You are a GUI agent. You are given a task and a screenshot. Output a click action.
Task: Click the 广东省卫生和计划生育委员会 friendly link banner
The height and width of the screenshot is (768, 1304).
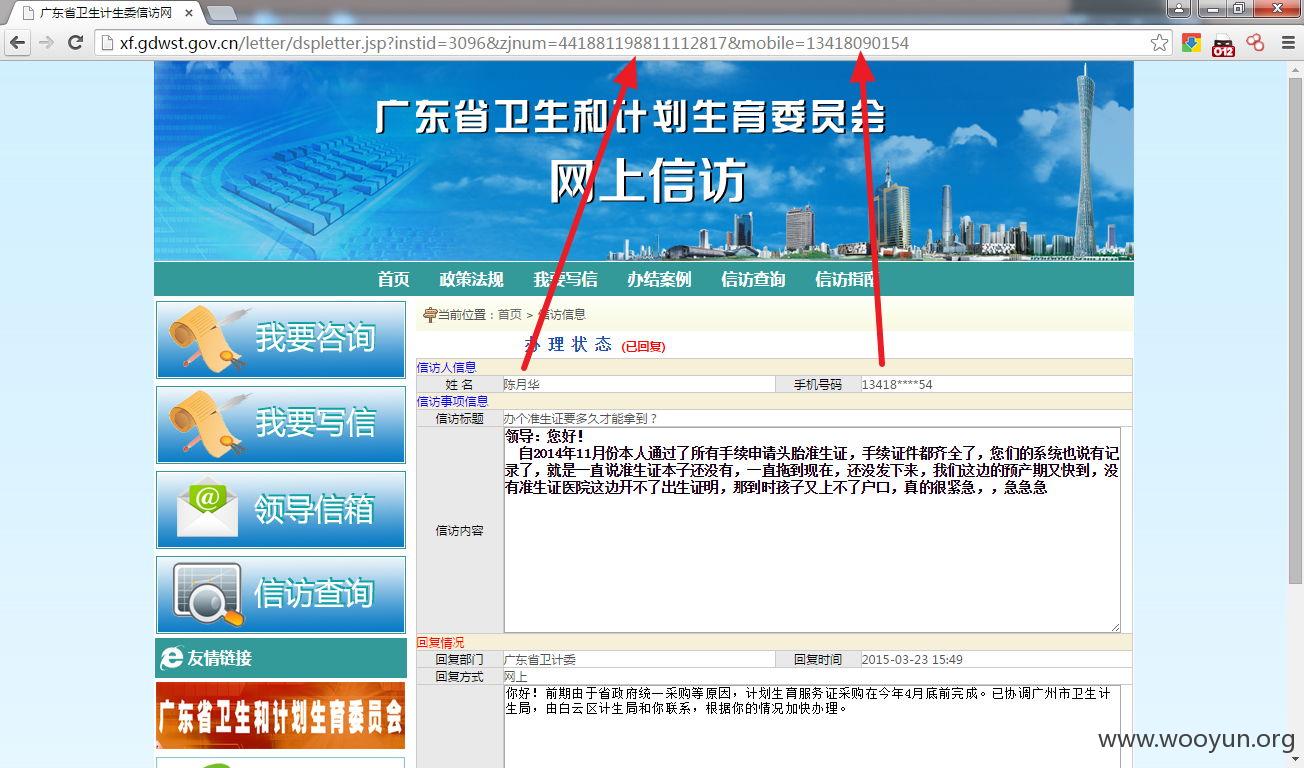click(281, 716)
